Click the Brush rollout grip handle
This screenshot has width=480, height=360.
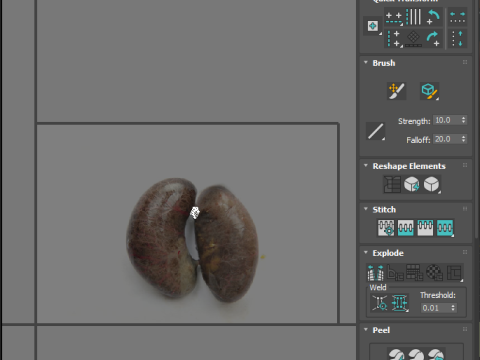coord(465,62)
